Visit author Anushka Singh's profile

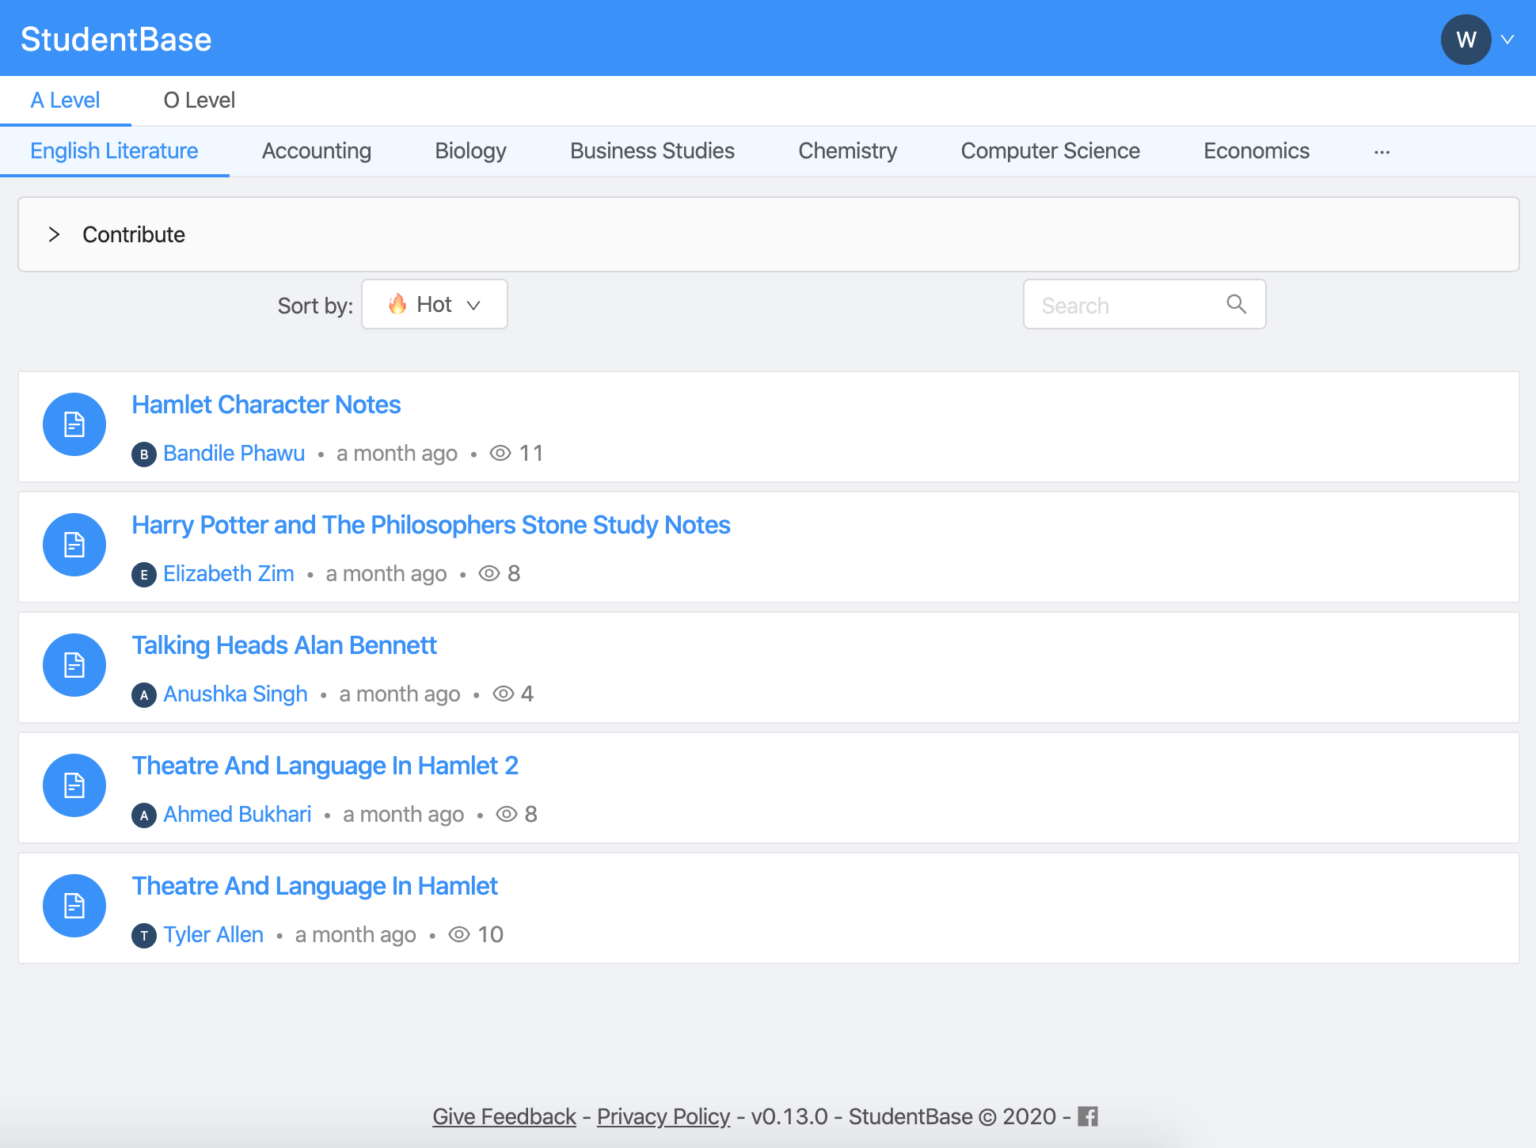point(235,694)
